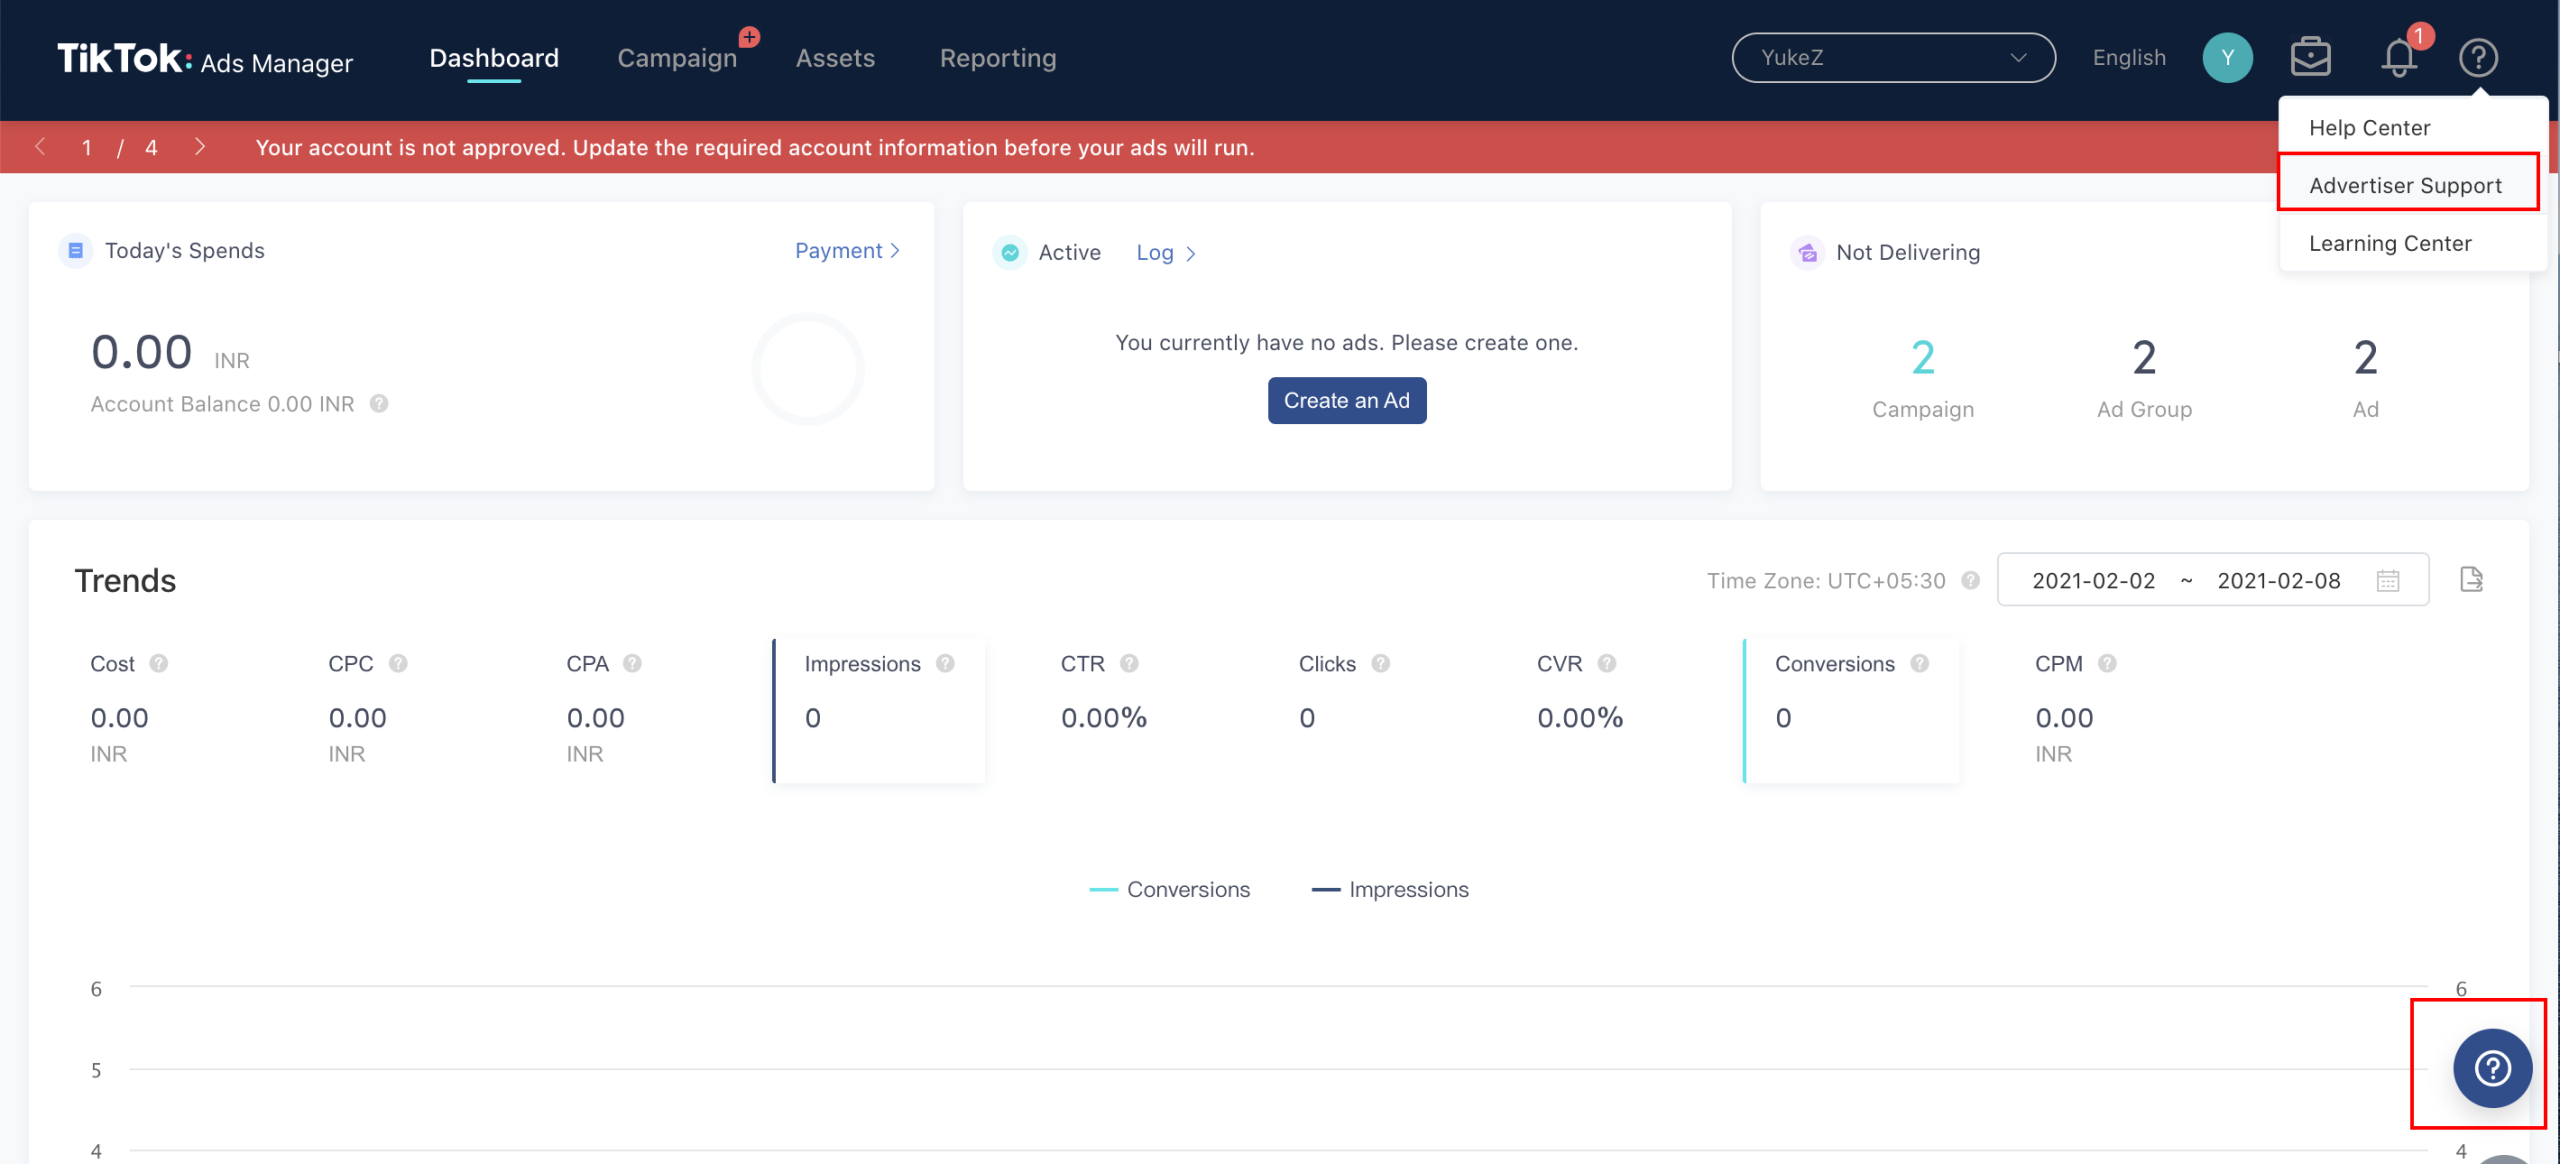Screen dimensions: 2560x1164
Task: Click the Assets navigation link
Action: pyautogui.click(x=834, y=57)
